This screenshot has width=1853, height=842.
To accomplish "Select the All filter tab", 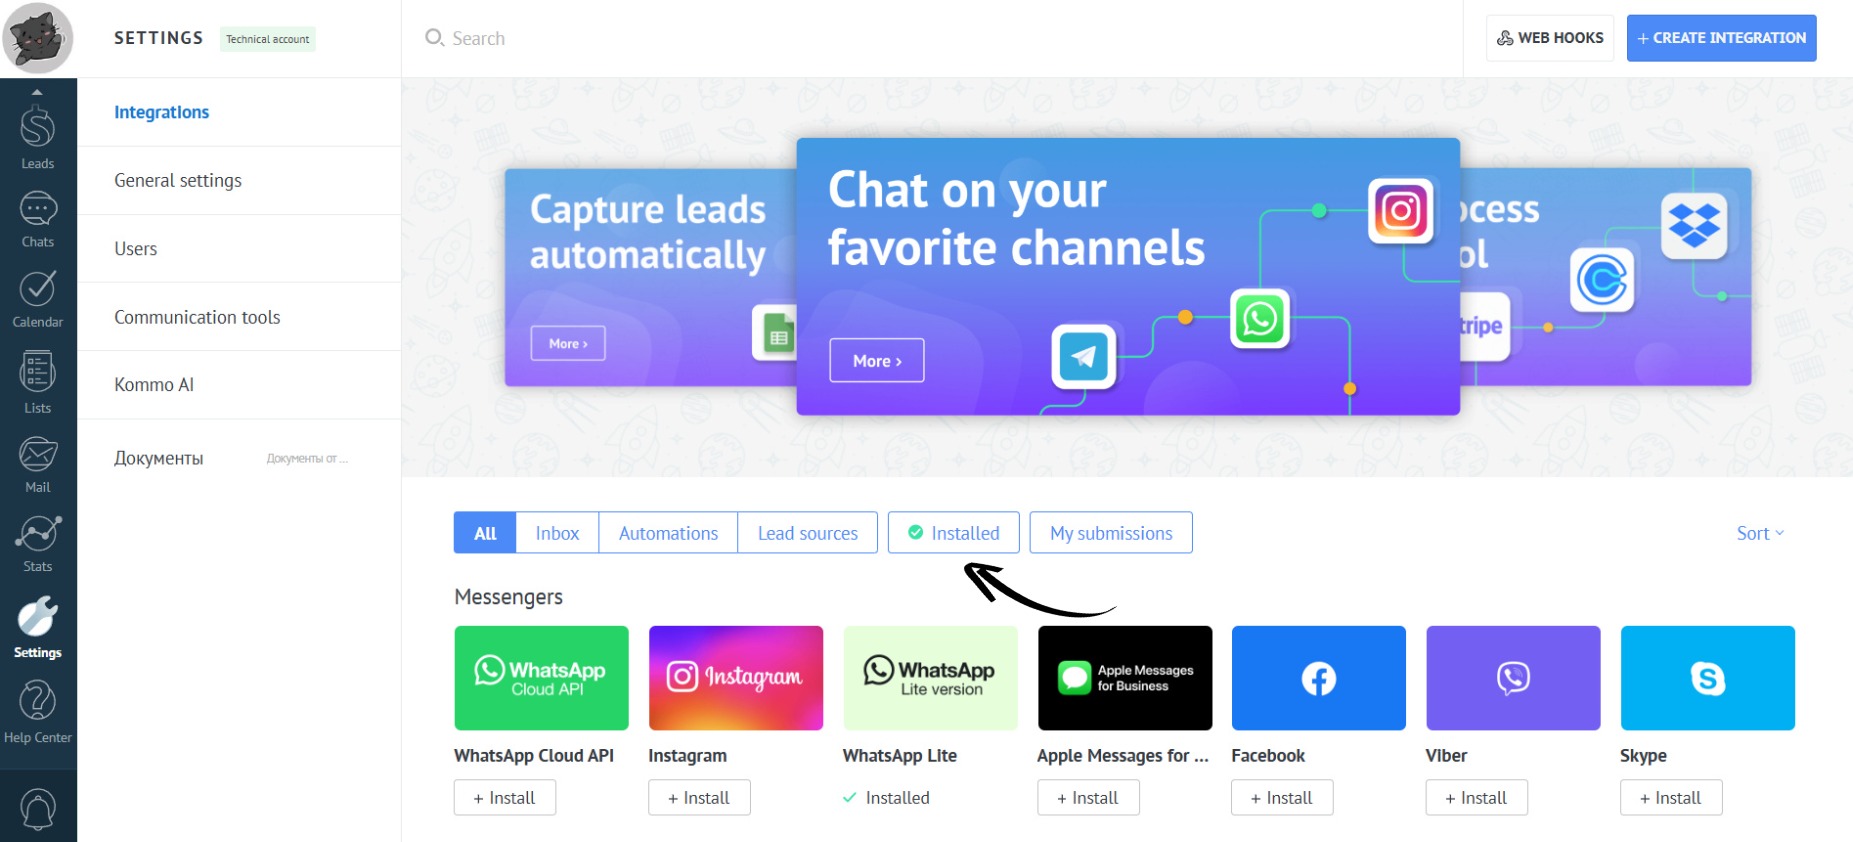I will point(485,533).
